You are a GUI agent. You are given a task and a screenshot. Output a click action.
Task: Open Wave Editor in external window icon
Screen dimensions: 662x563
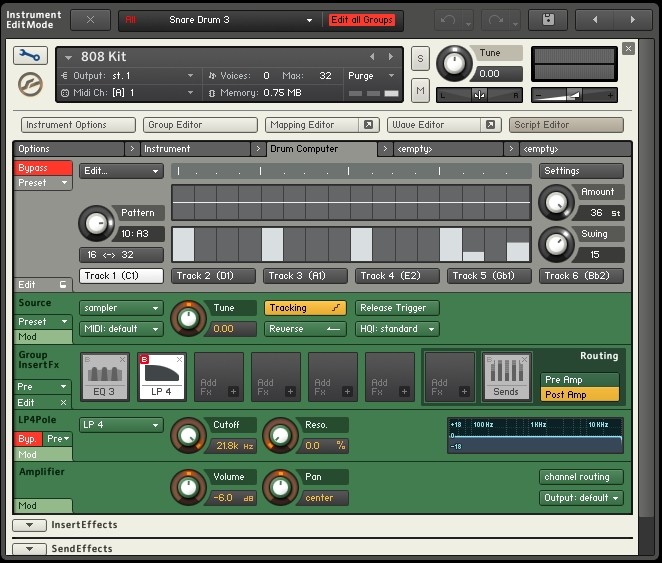click(x=490, y=125)
